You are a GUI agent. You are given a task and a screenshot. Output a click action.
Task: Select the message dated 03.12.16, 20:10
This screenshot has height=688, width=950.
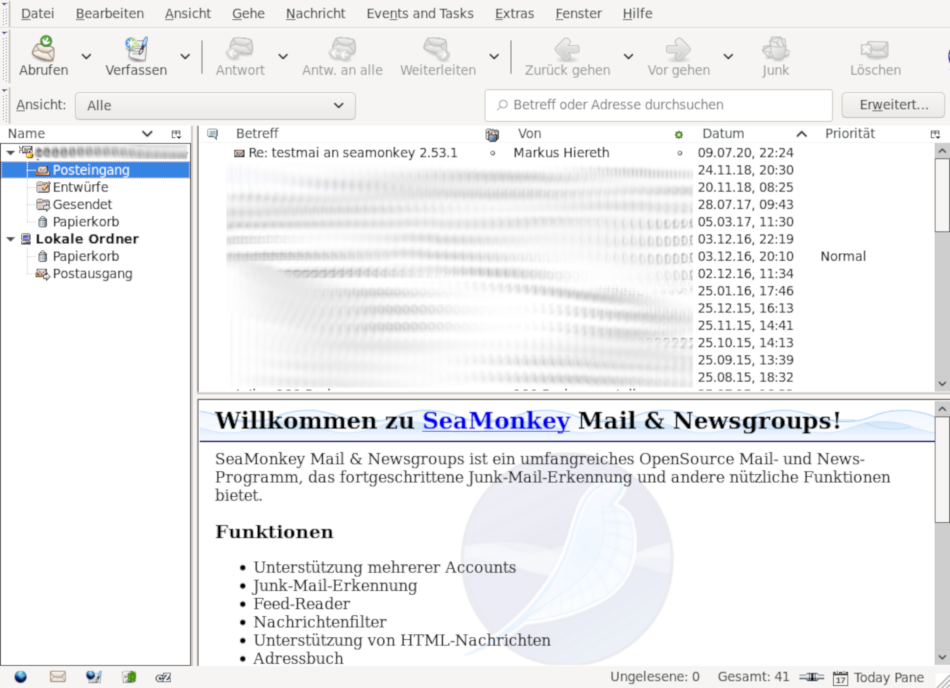(x=745, y=257)
